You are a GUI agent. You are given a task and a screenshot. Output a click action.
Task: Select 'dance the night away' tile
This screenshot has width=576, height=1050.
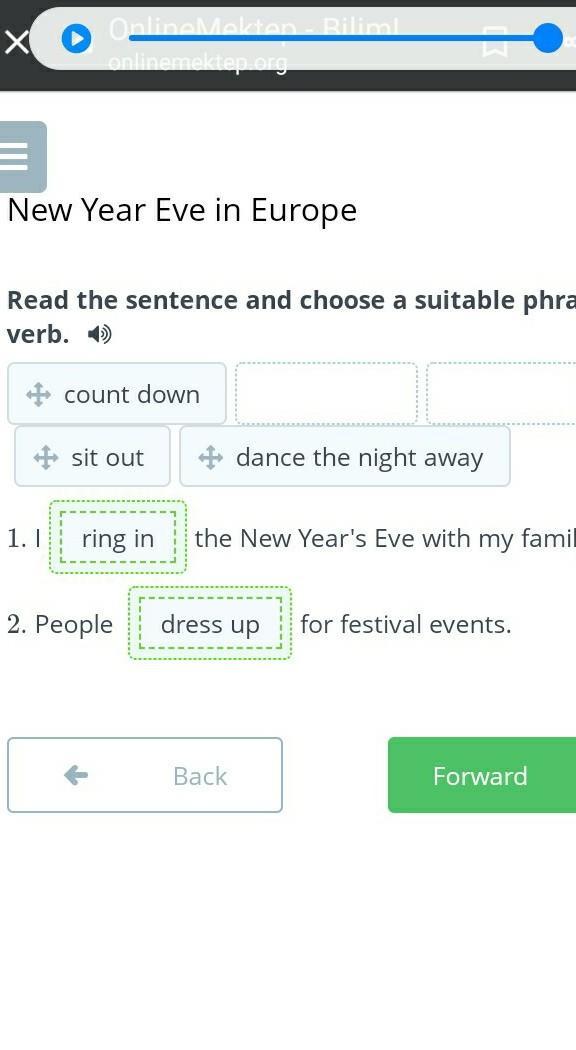[x=345, y=457]
